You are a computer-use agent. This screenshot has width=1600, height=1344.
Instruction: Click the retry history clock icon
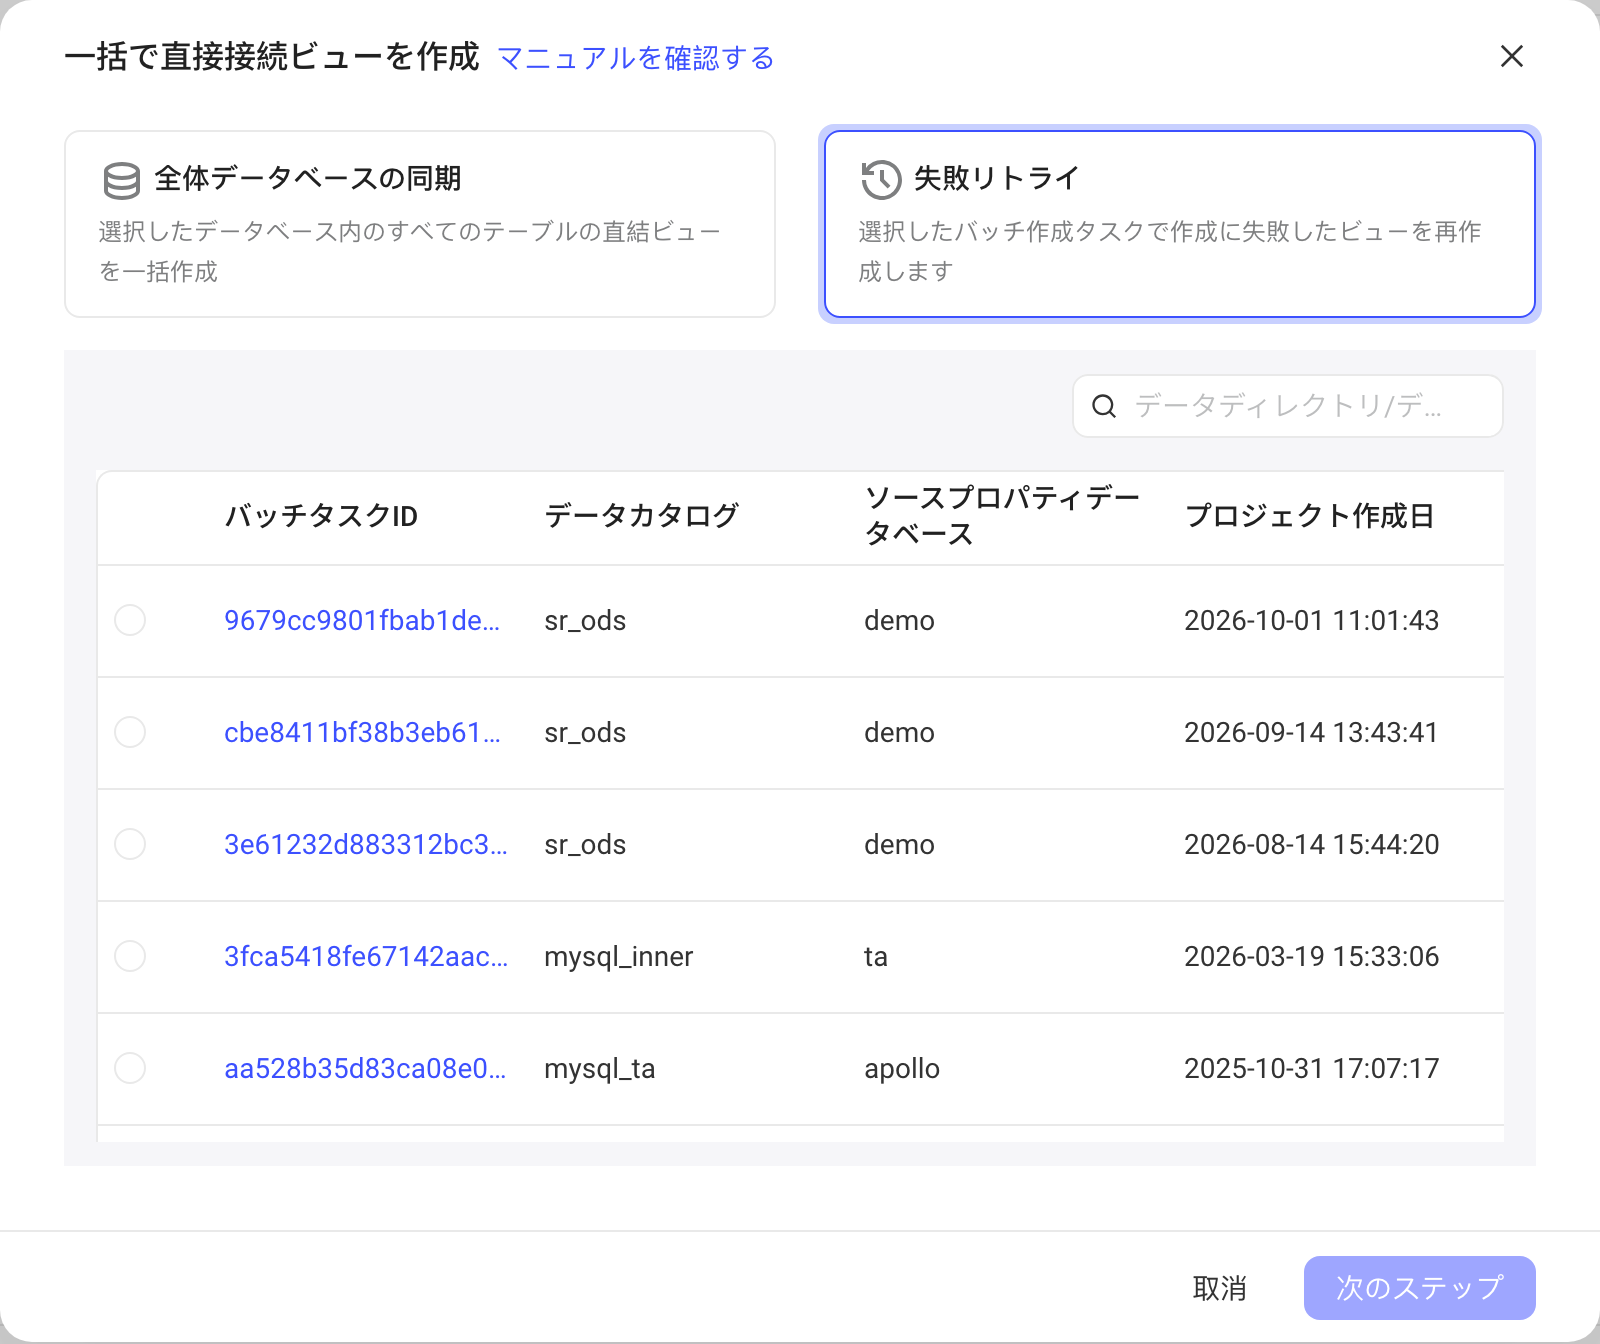pos(881,180)
